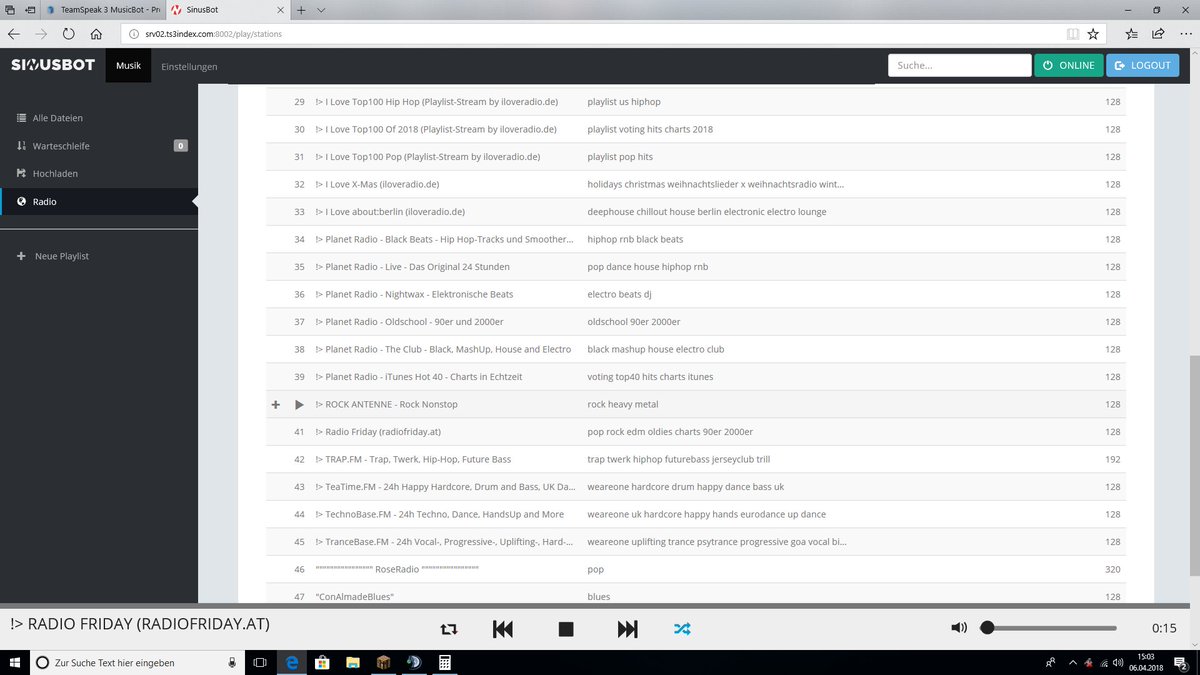Skip to next track in player bar

coord(627,629)
